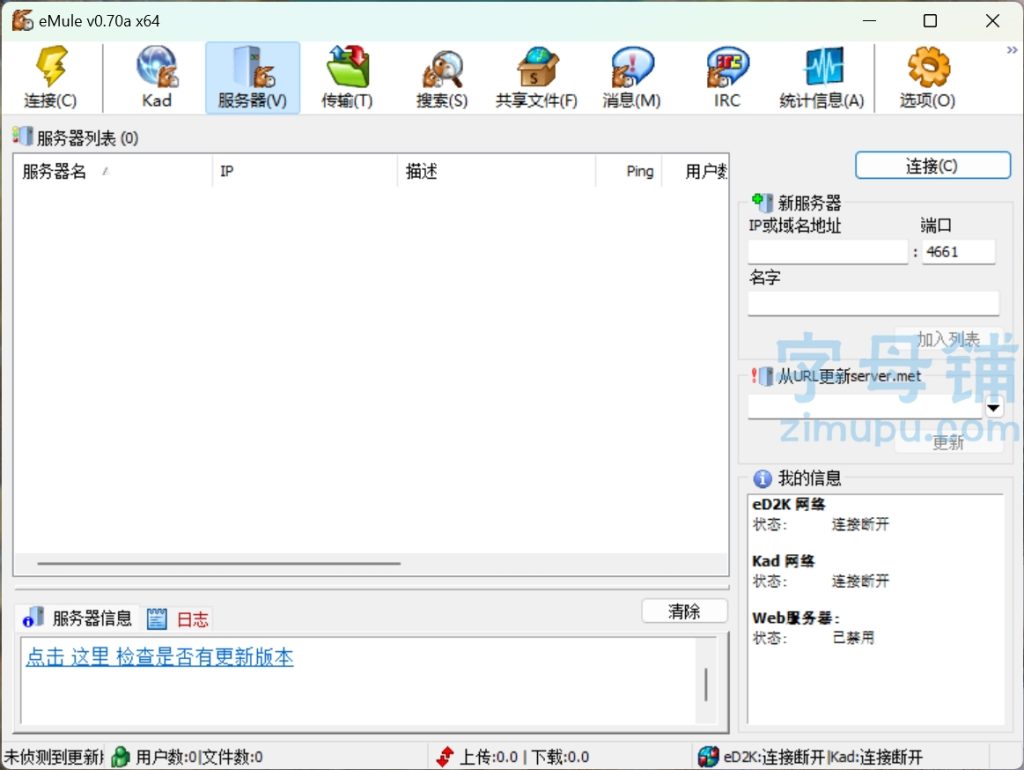This screenshot has width=1024, height=770.
Task: Open the server.met URL dropdown arrow
Action: [993, 408]
